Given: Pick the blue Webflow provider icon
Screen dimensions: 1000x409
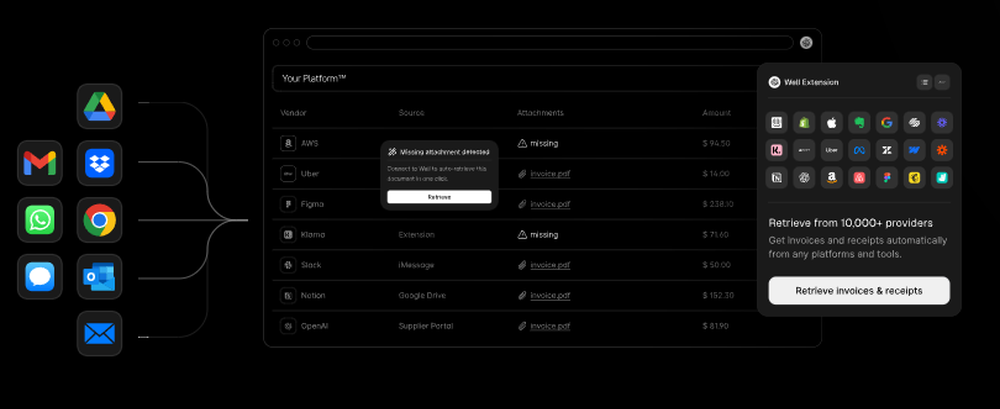Looking at the screenshot, I should 914,150.
